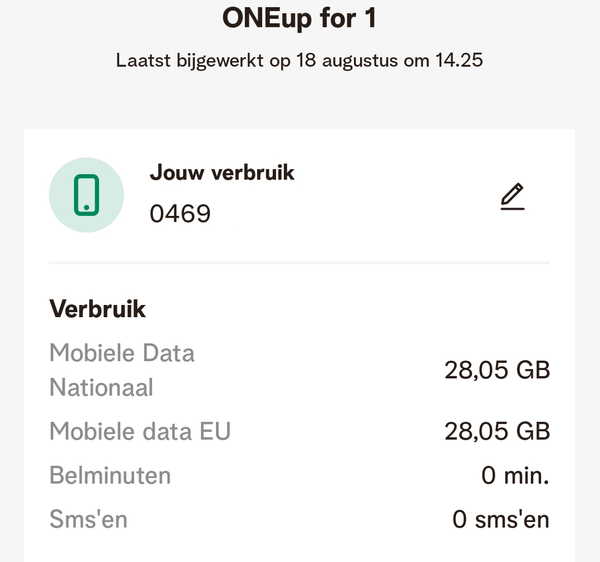Tap the green smartphone icon
Screen dimensions: 600x562
click(87, 194)
